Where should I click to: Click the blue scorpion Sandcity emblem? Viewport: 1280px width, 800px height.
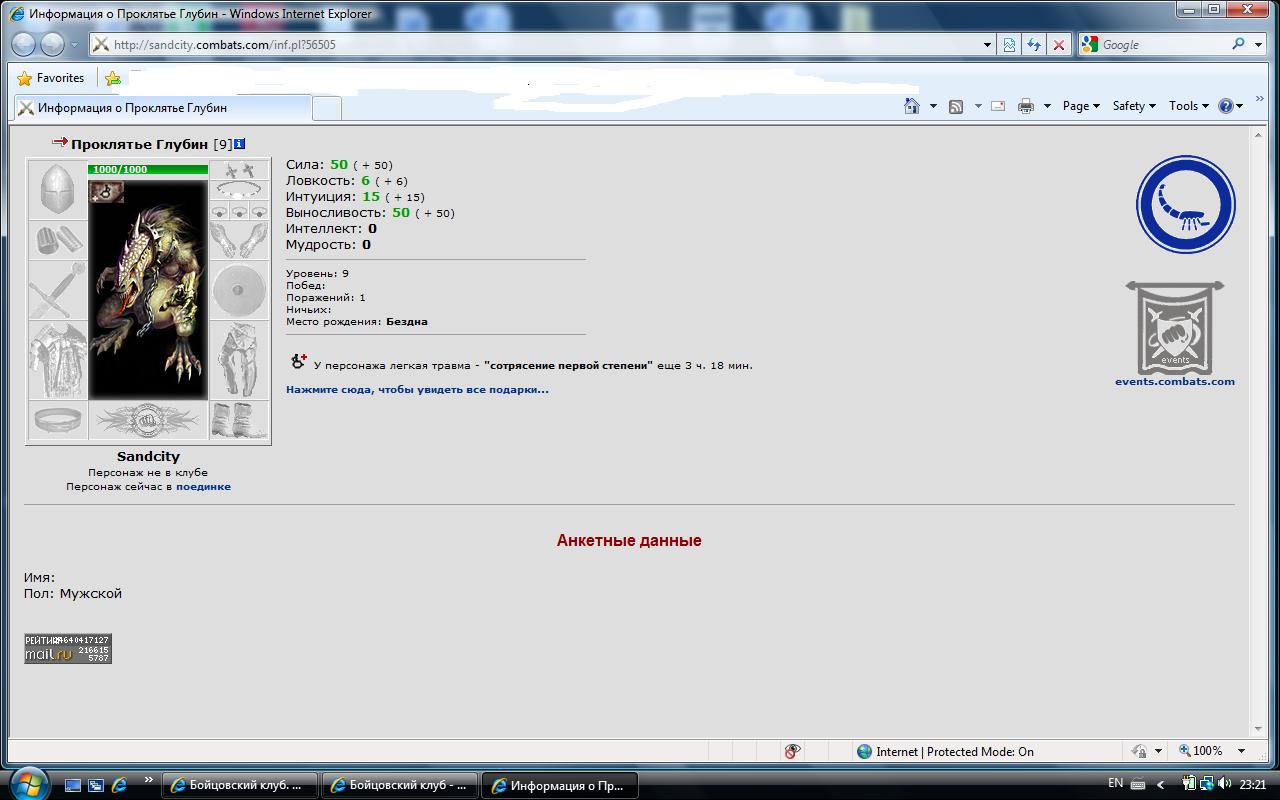click(x=1185, y=204)
